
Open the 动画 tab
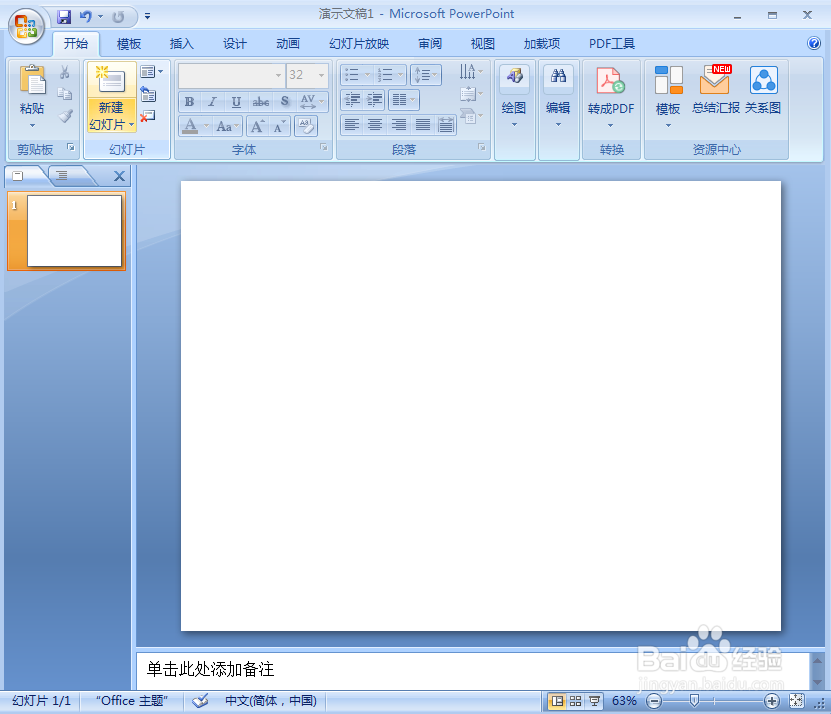[x=288, y=43]
